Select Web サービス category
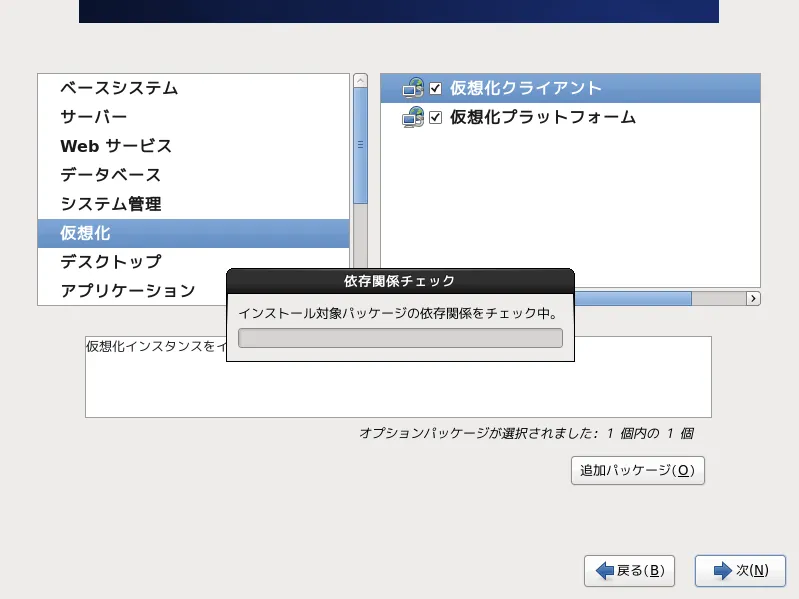799x599 pixels. click(x=194, y=146)
